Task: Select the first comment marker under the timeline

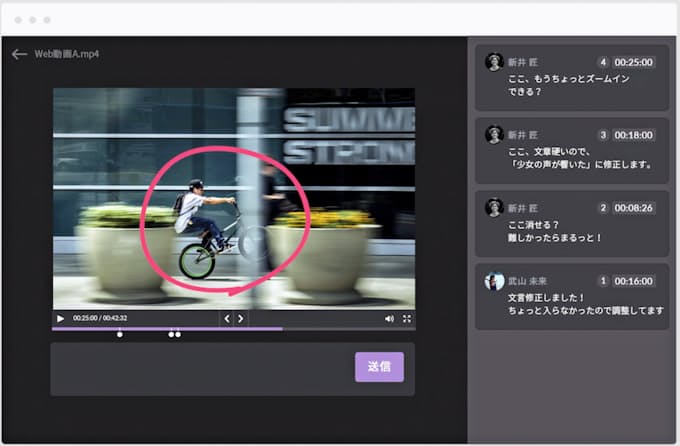Action: coord(120,334)
